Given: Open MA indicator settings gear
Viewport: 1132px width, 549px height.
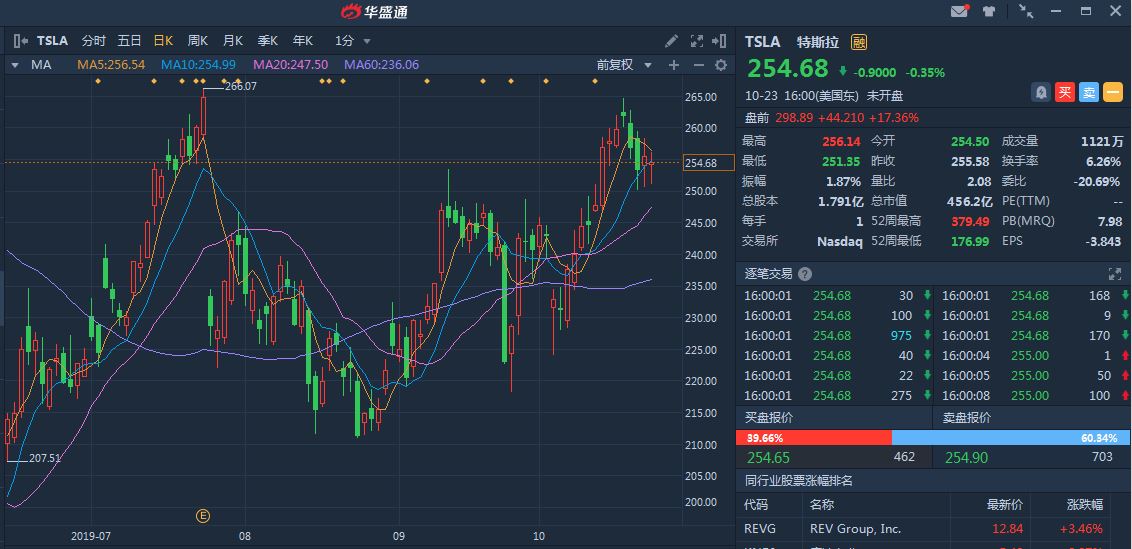Looking at the screenshot, I should [x=720, y=65].
